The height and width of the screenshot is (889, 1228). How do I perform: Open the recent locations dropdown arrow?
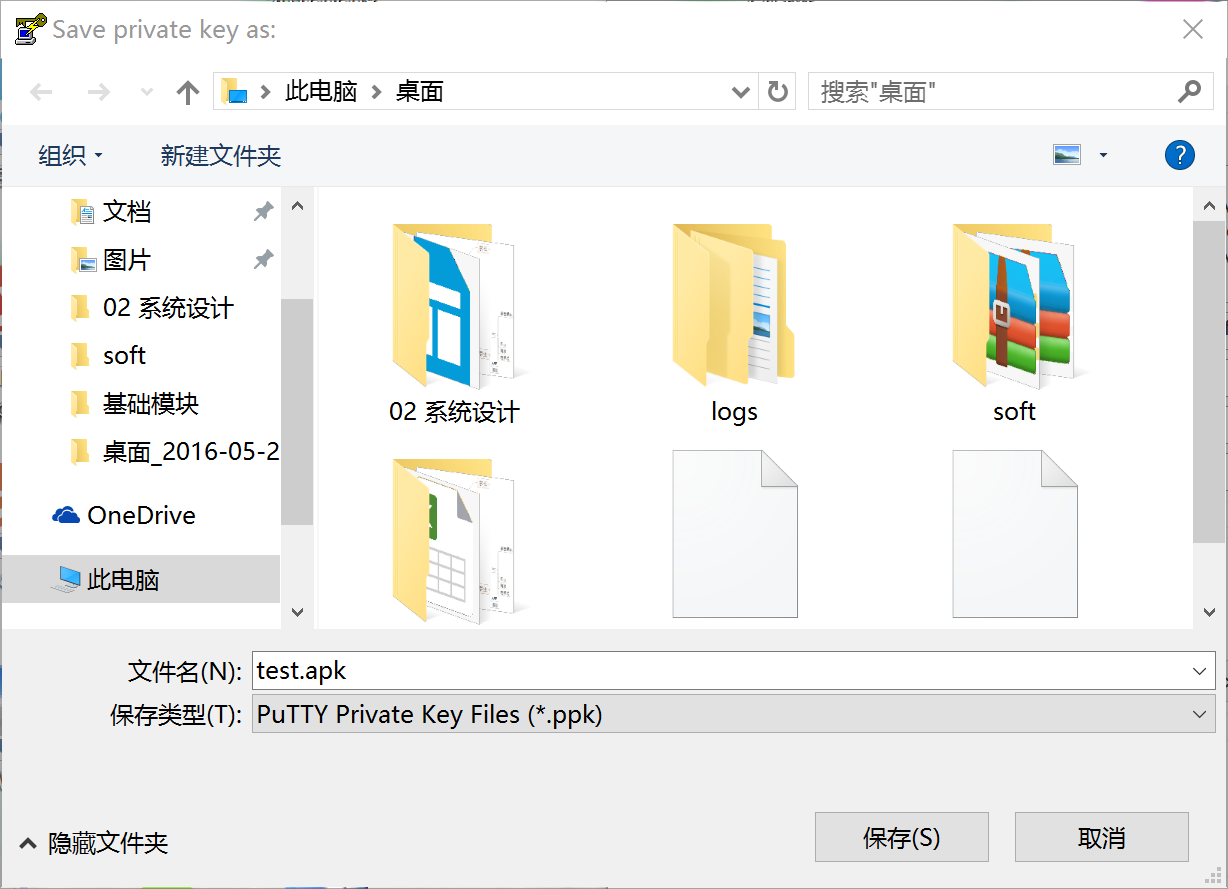147,92
